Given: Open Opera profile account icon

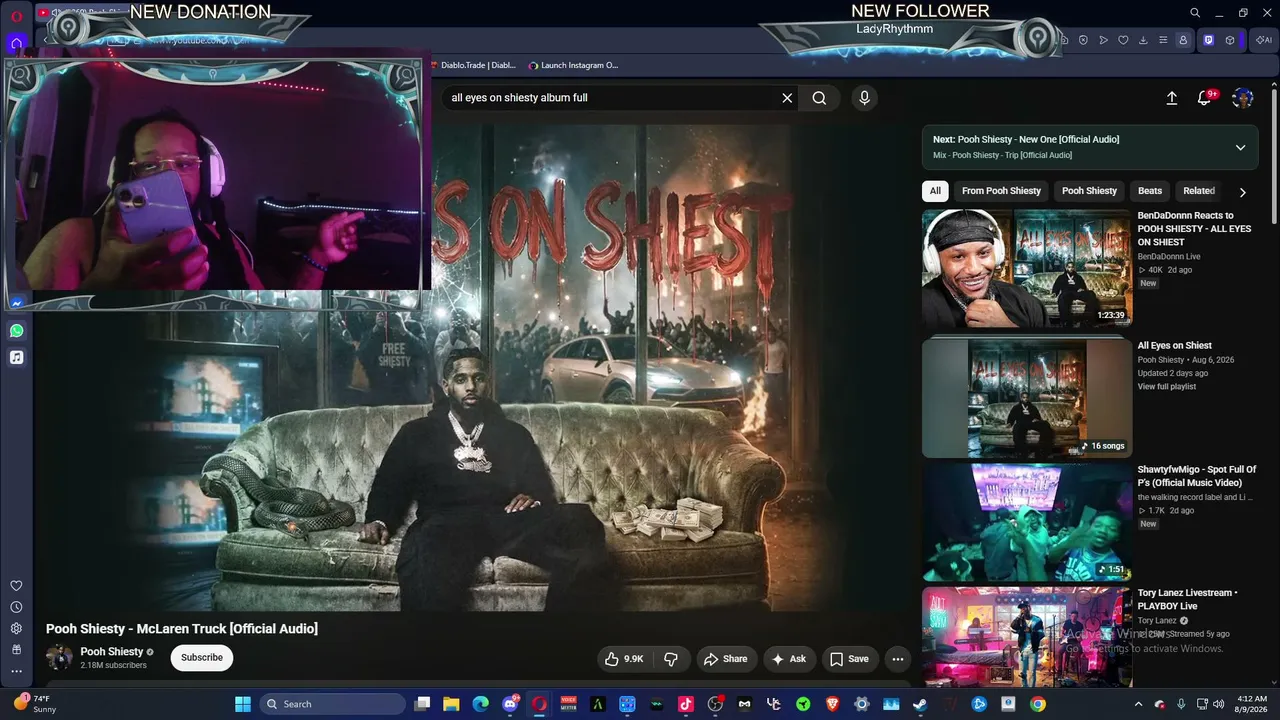Looking at the screenshot, I should [1183, 40].
